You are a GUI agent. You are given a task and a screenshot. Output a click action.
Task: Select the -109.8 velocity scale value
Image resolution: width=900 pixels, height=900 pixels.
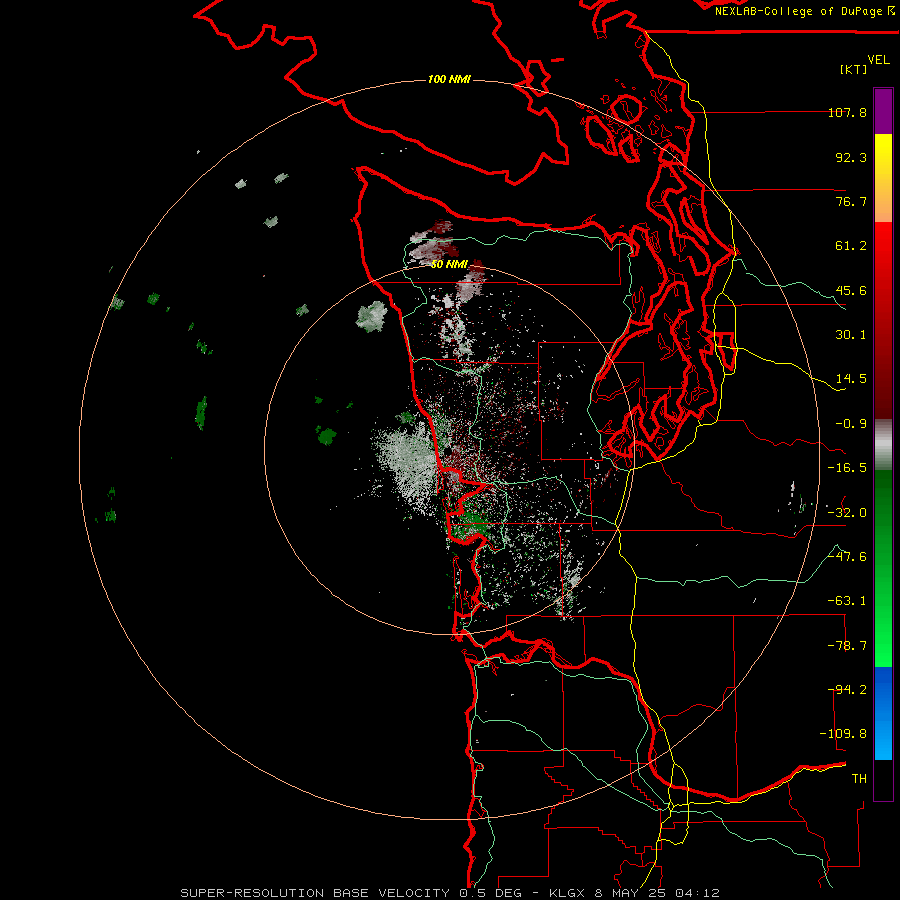click(x=843, y=734)
